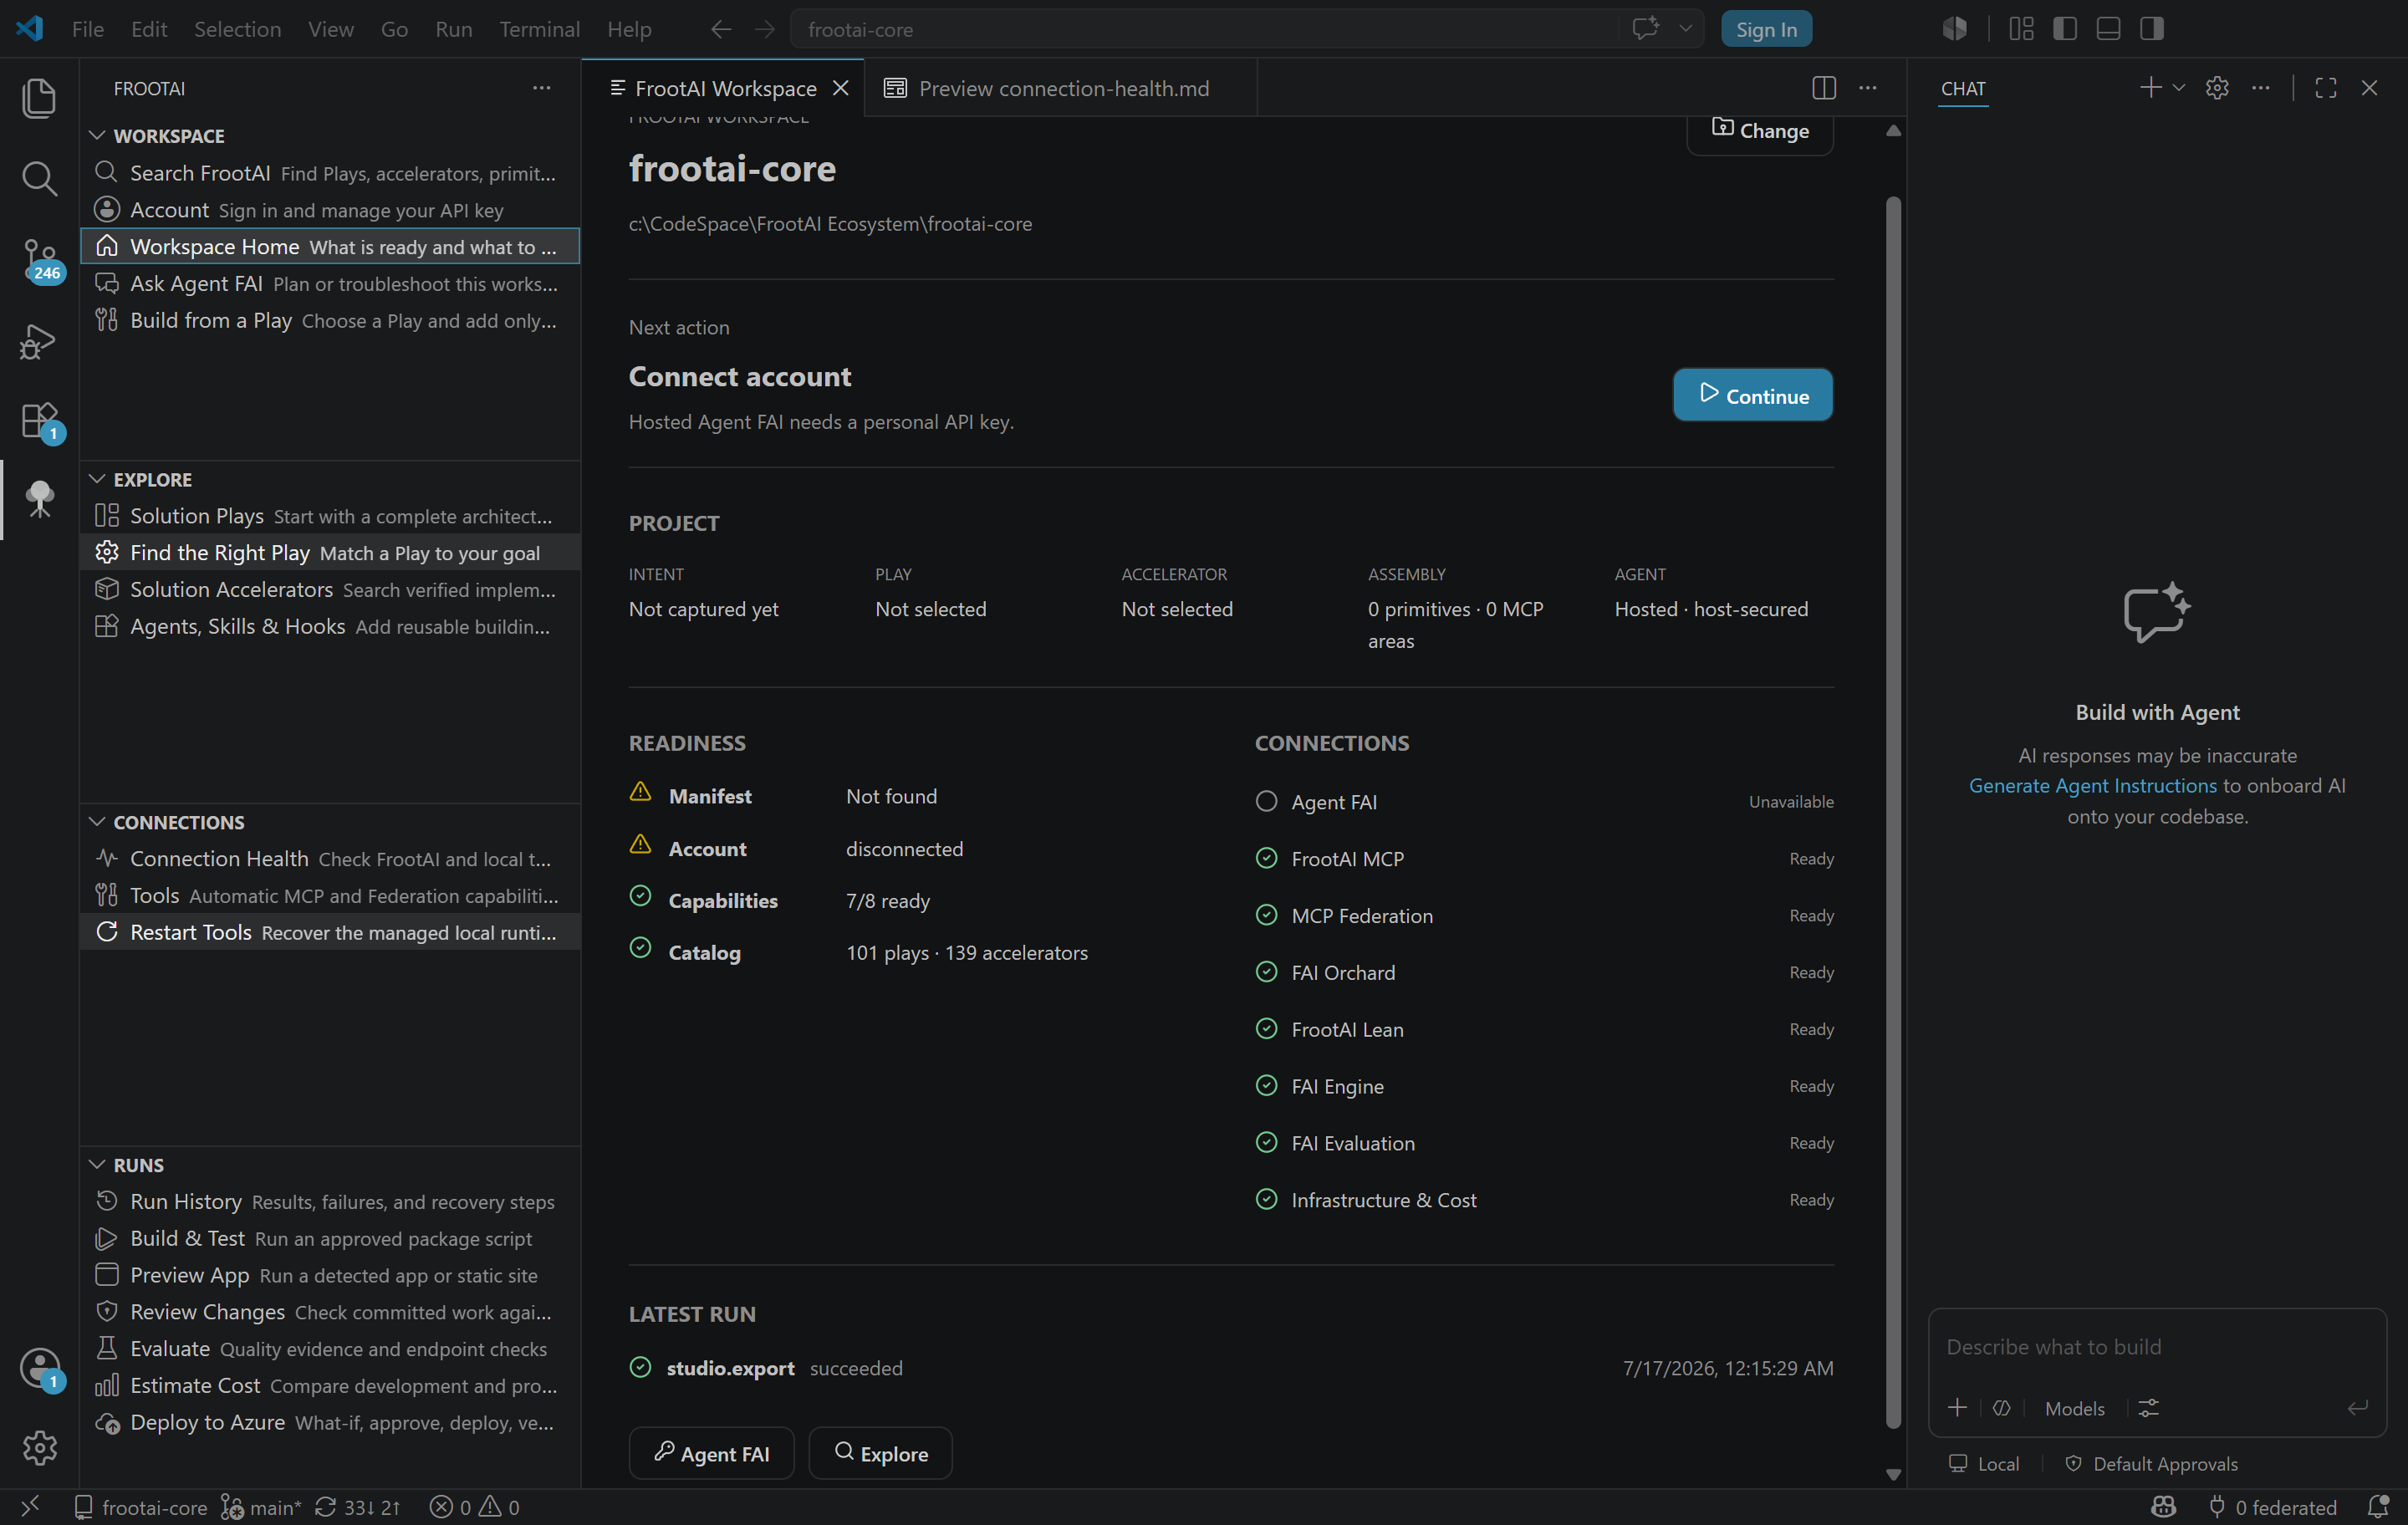Select Deploy to Azure run item
Viewport: 2408px width, 1525px height.
click(x=330, y=1422)
